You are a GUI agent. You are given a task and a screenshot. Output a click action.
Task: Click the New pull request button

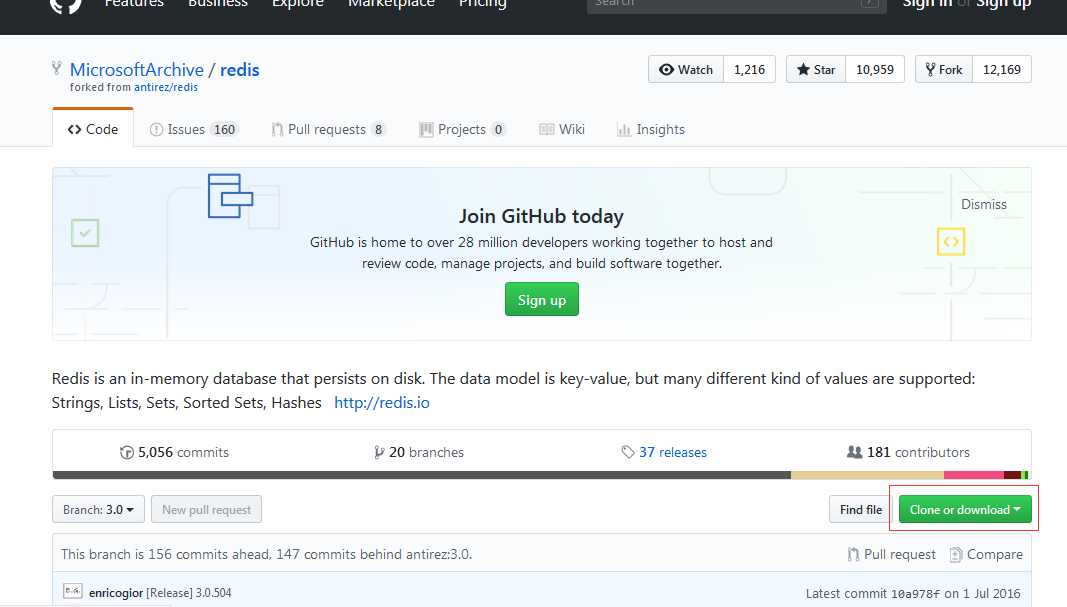(206, 509)
